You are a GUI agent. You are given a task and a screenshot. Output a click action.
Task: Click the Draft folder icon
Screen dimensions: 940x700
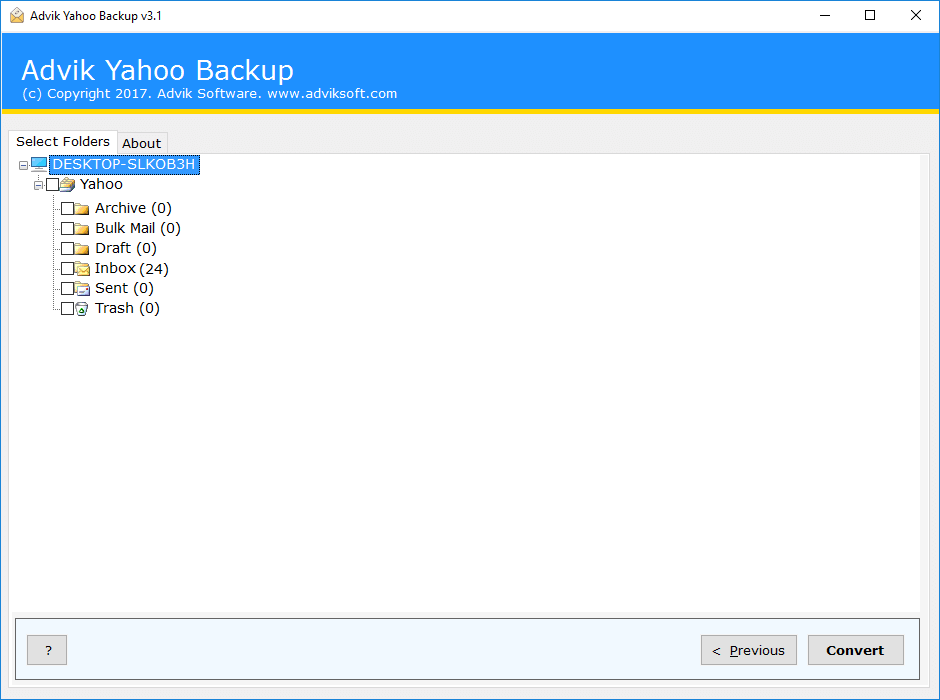[82, 248]
